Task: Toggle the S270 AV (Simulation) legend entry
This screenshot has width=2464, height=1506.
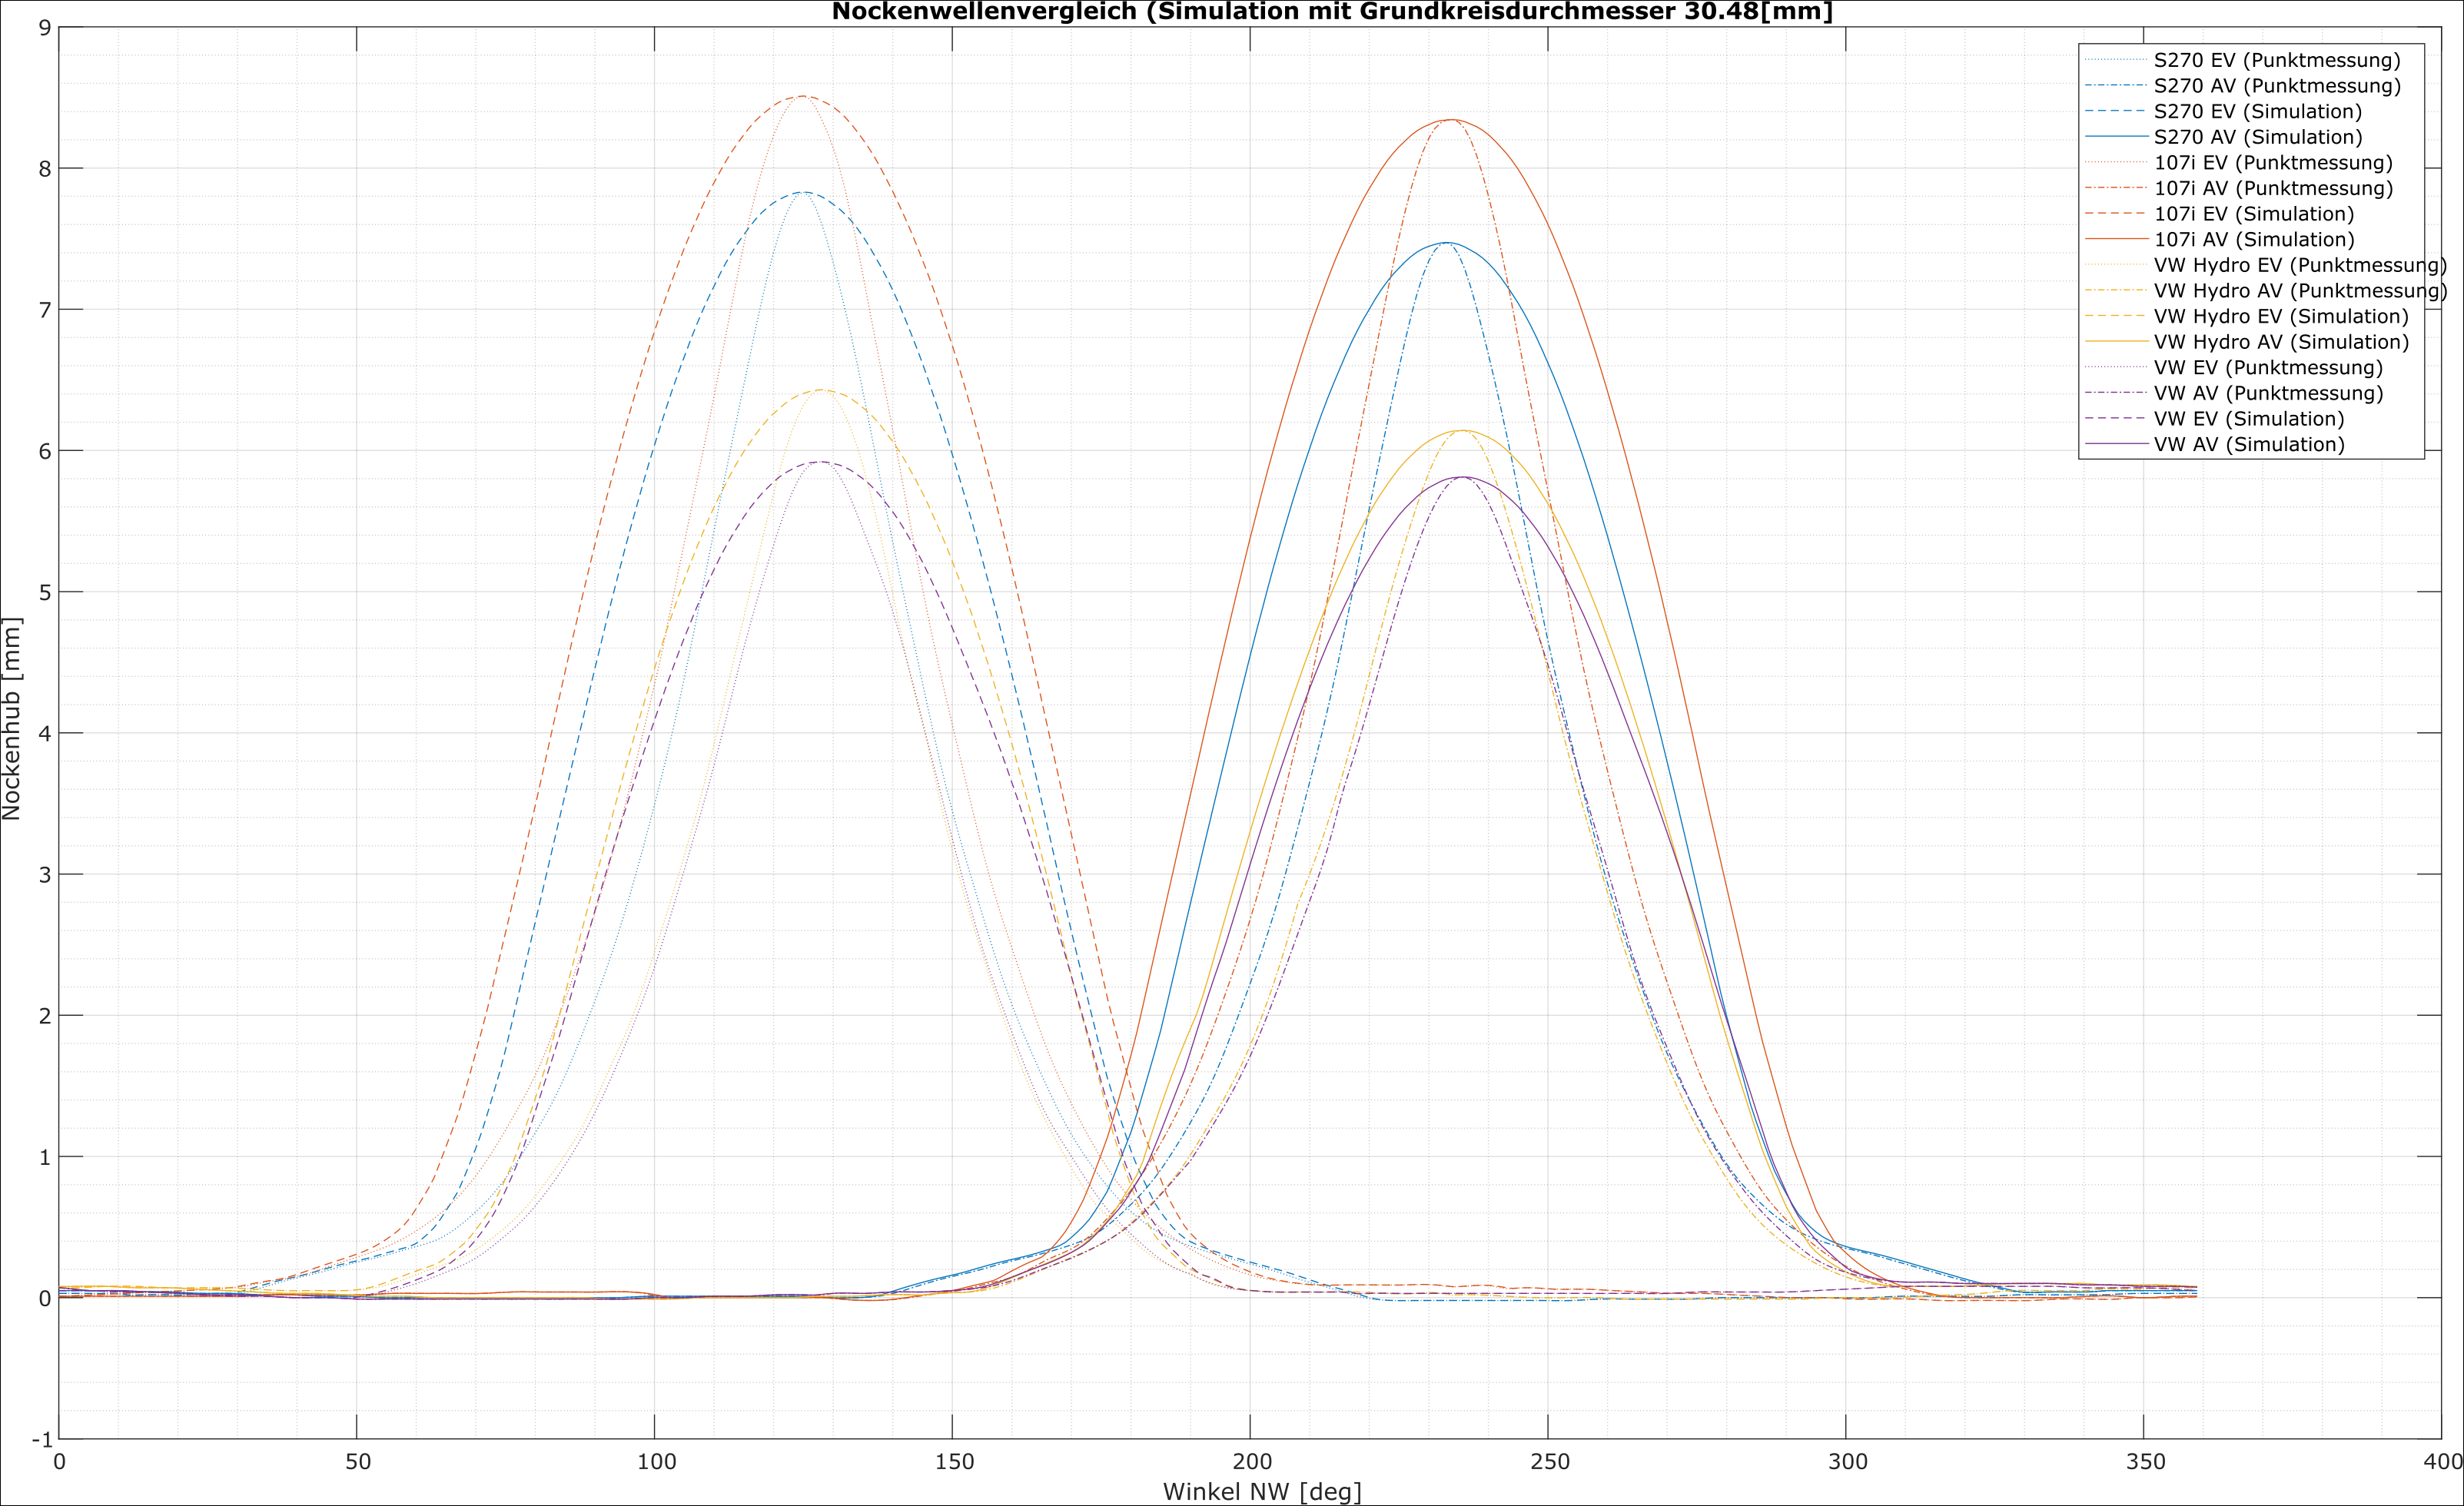Action: (x=2257, y=137)
